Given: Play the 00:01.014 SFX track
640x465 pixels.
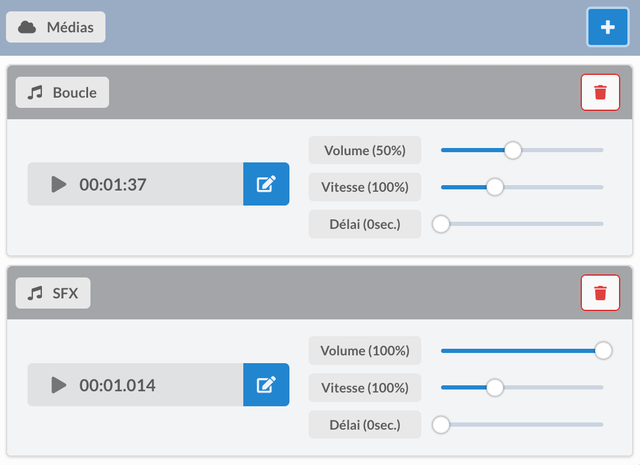Looking at the screenshot, I should pyautogui.click(x=59, y=385).
